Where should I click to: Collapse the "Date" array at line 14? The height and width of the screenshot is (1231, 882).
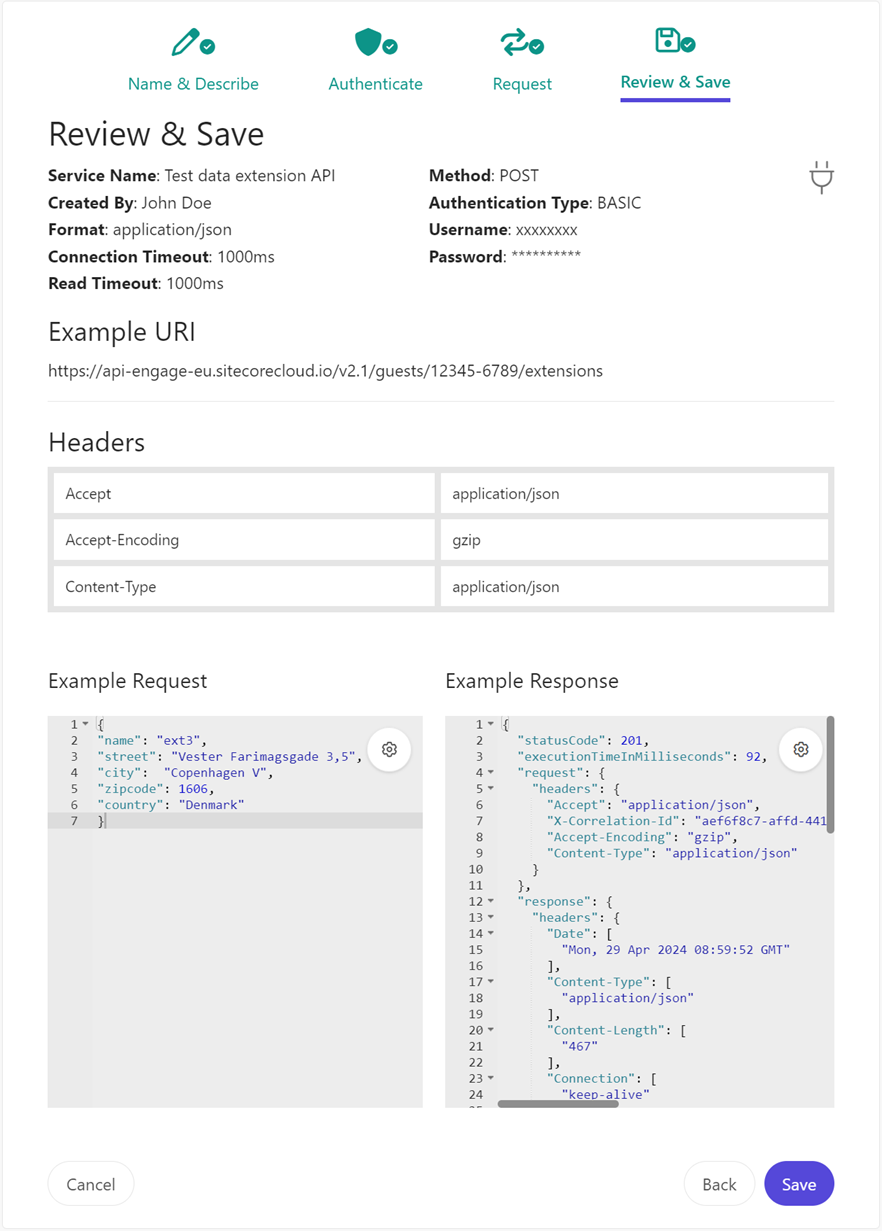click(491, 934)
